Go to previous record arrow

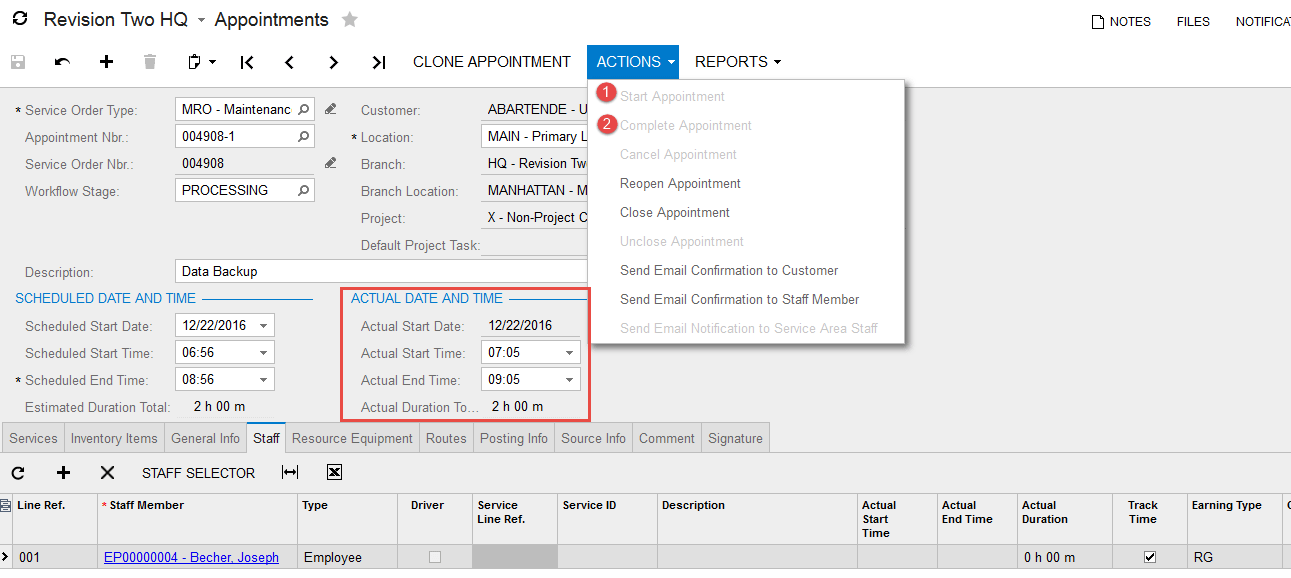coord(290,62)
